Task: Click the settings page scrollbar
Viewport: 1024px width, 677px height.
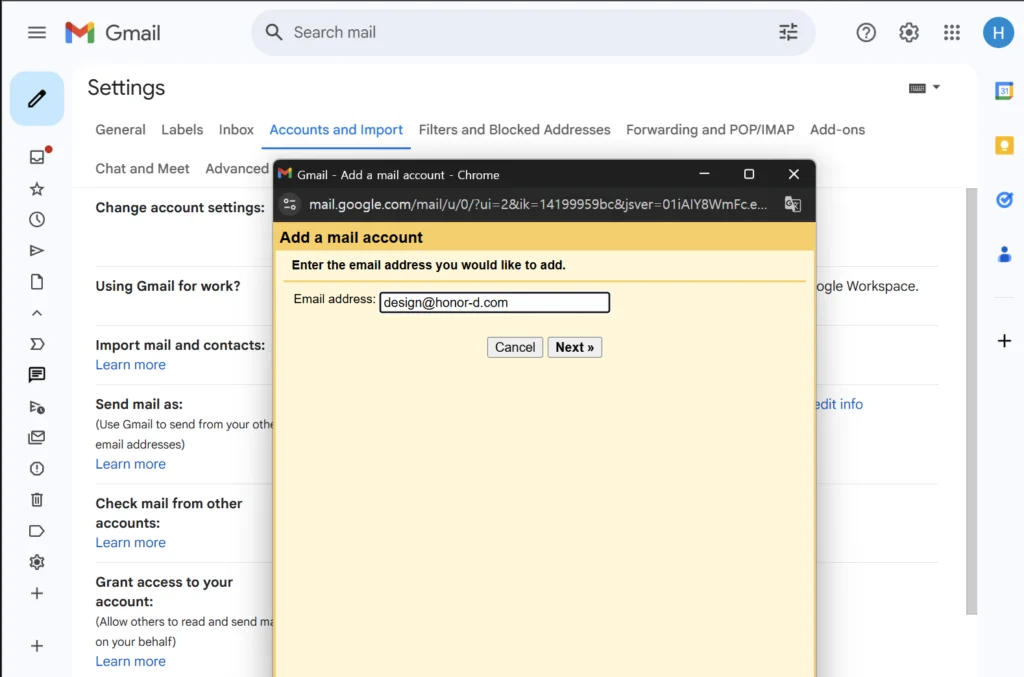Action: (x=971, y=401)
